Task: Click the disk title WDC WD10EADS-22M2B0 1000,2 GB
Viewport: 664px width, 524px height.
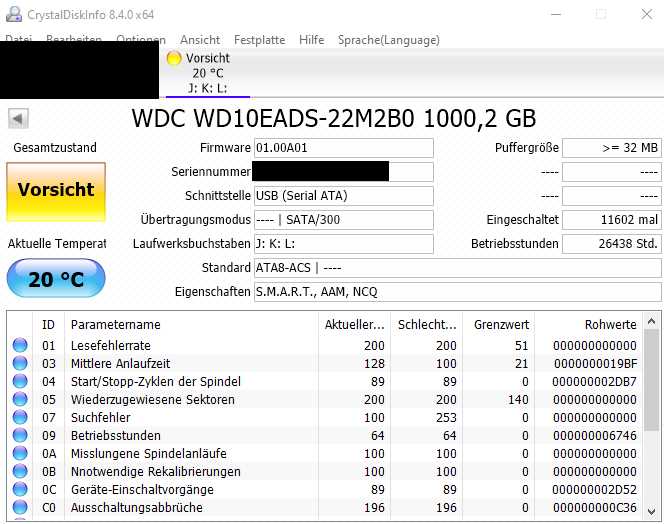Action: pos(334,119)
